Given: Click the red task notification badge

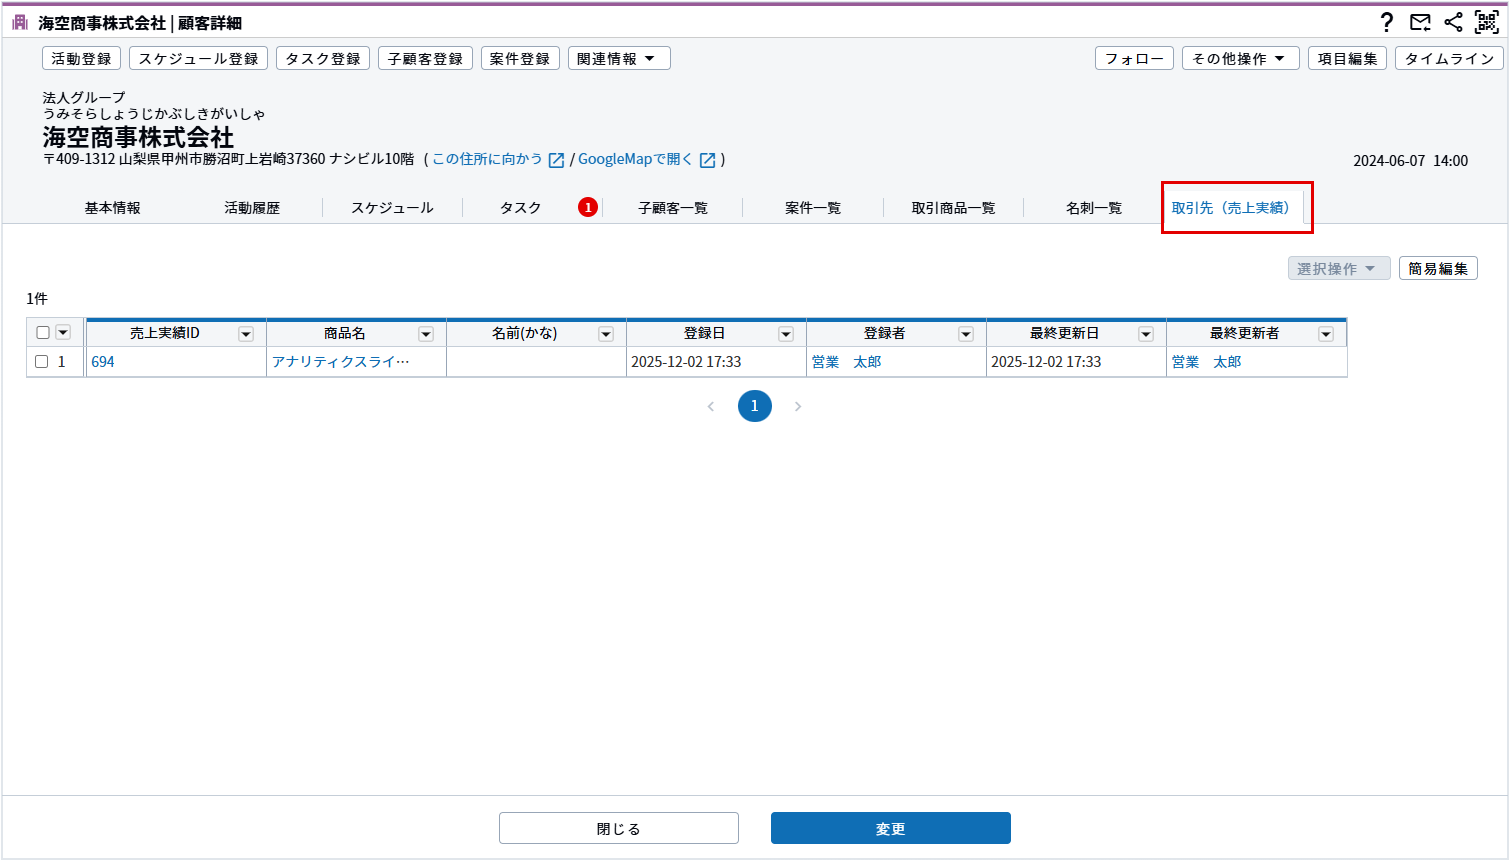Looking at the screenshot, I should (x=588, y=207).
